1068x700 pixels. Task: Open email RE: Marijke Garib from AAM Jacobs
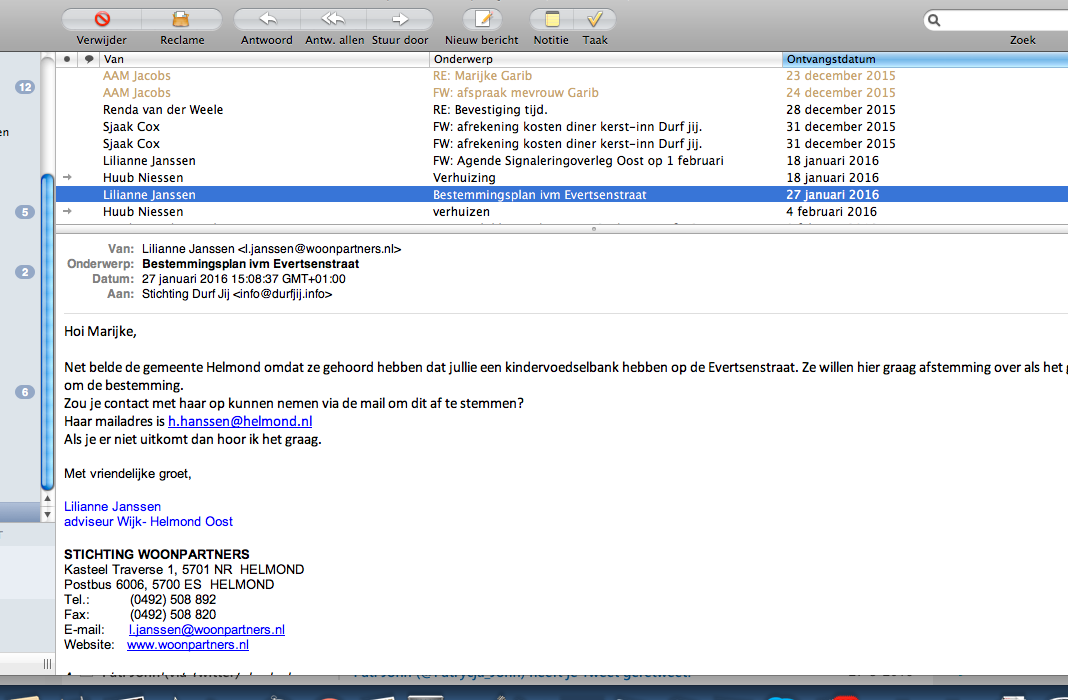[x=562, y=76]
